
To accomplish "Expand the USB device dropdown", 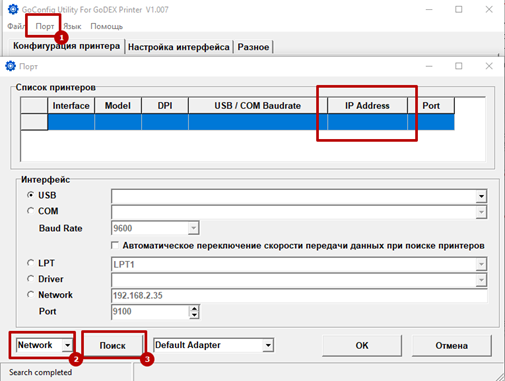I will (x=481, y=196).
